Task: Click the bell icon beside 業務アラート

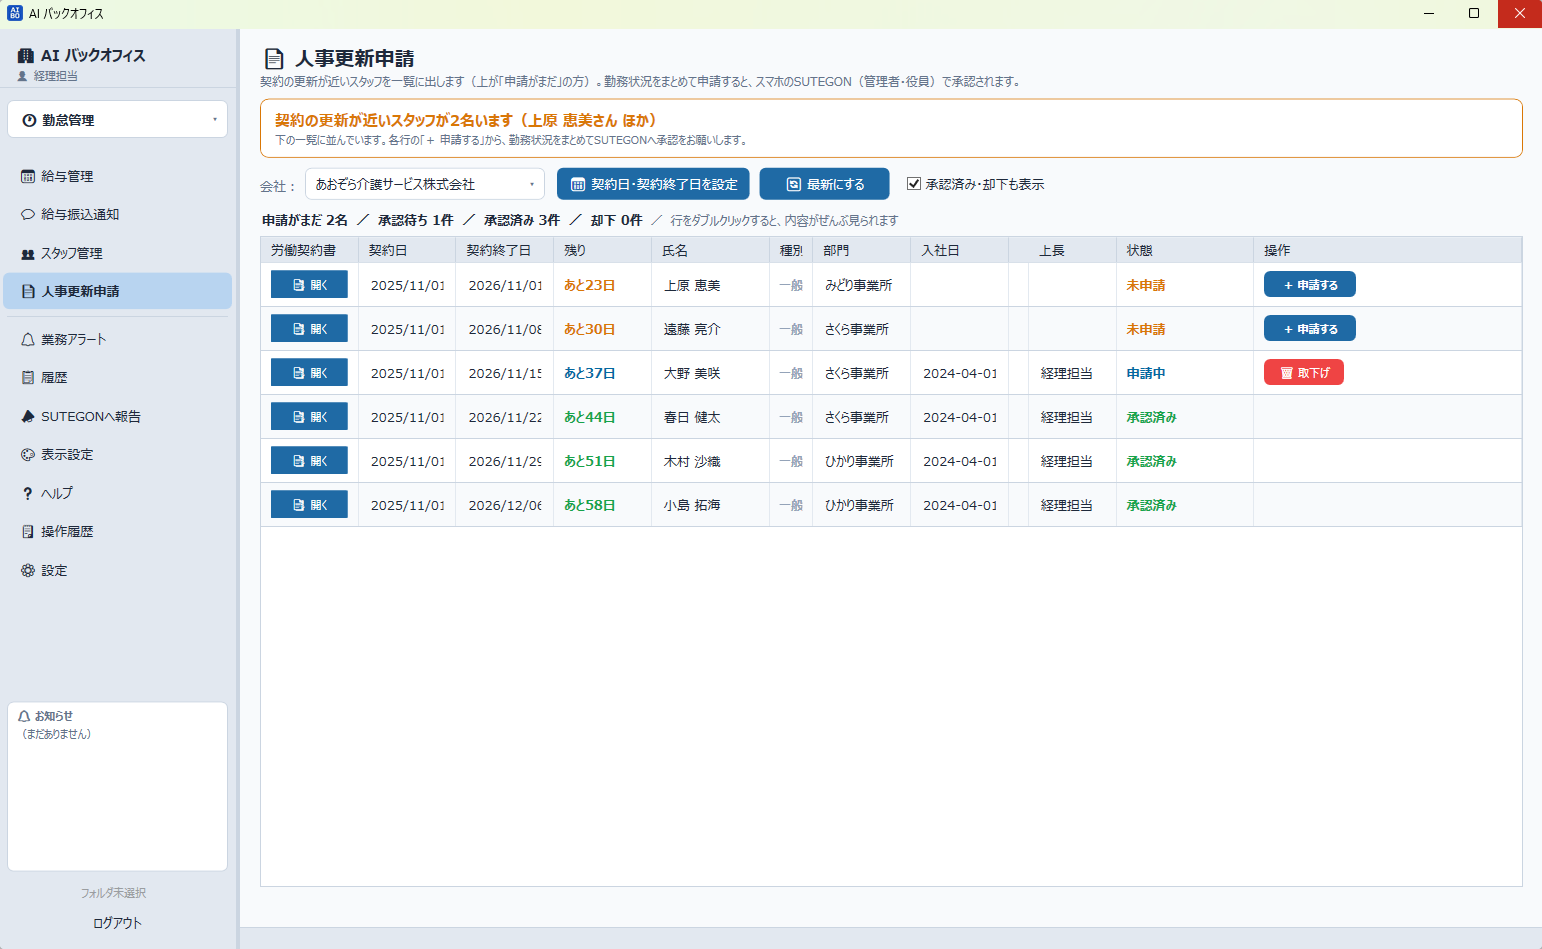Action: coord(28,340)
